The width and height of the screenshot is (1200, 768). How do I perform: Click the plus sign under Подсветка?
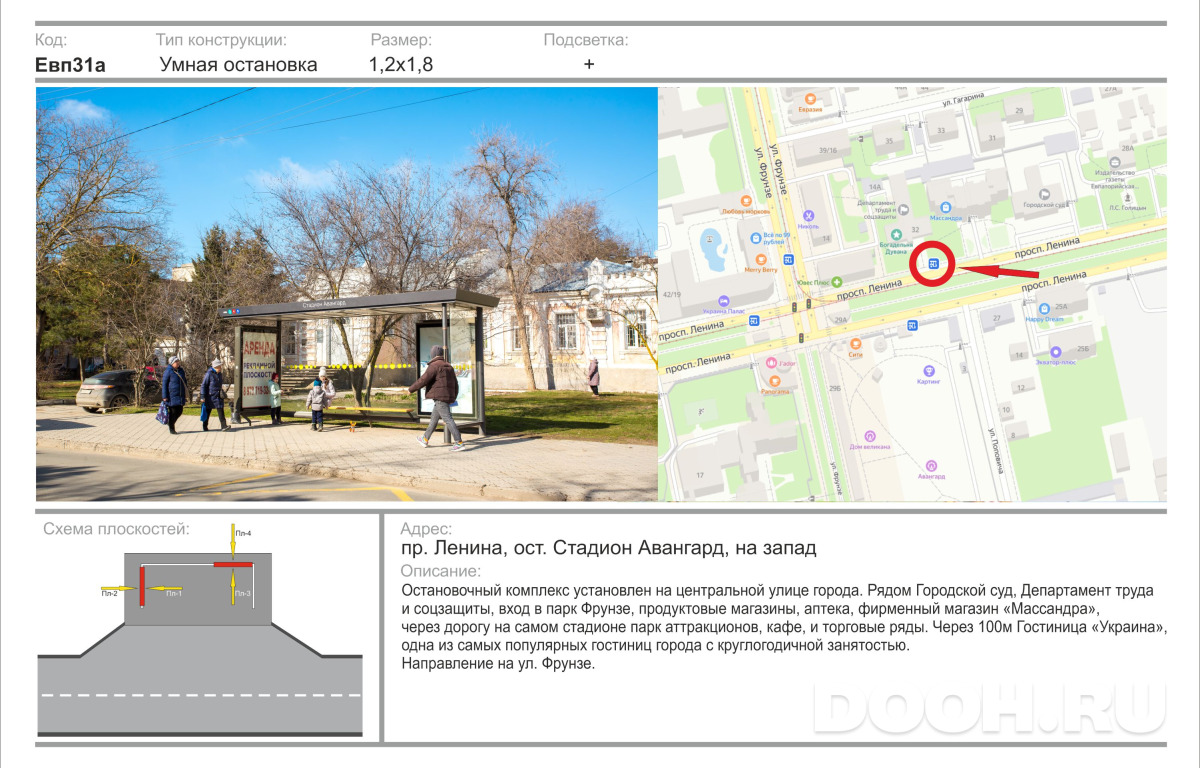[x=589, y=64]
